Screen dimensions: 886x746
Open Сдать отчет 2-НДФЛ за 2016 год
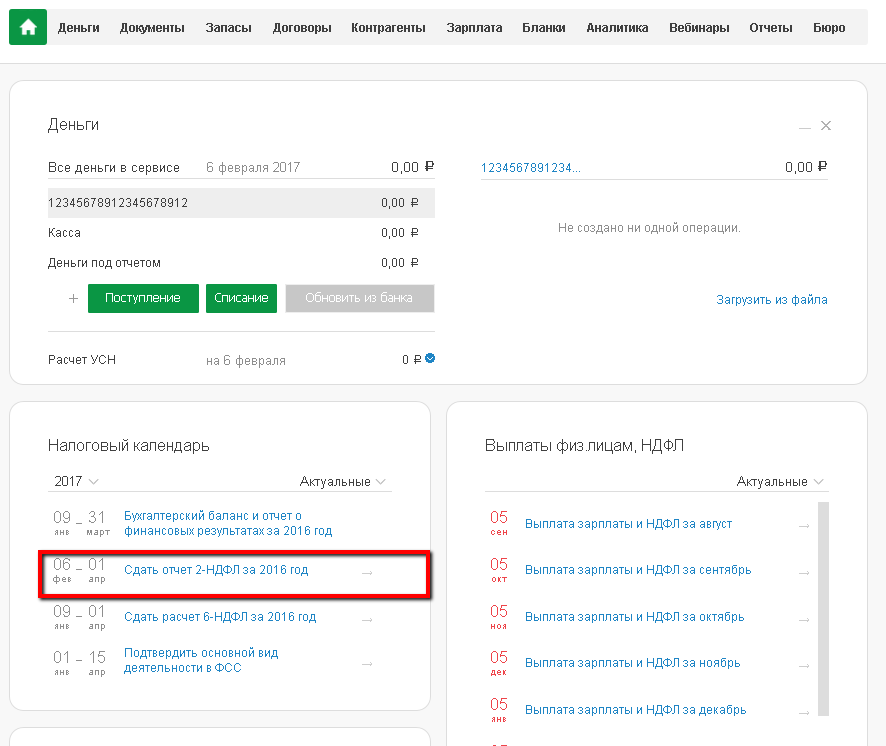point(216,570)
